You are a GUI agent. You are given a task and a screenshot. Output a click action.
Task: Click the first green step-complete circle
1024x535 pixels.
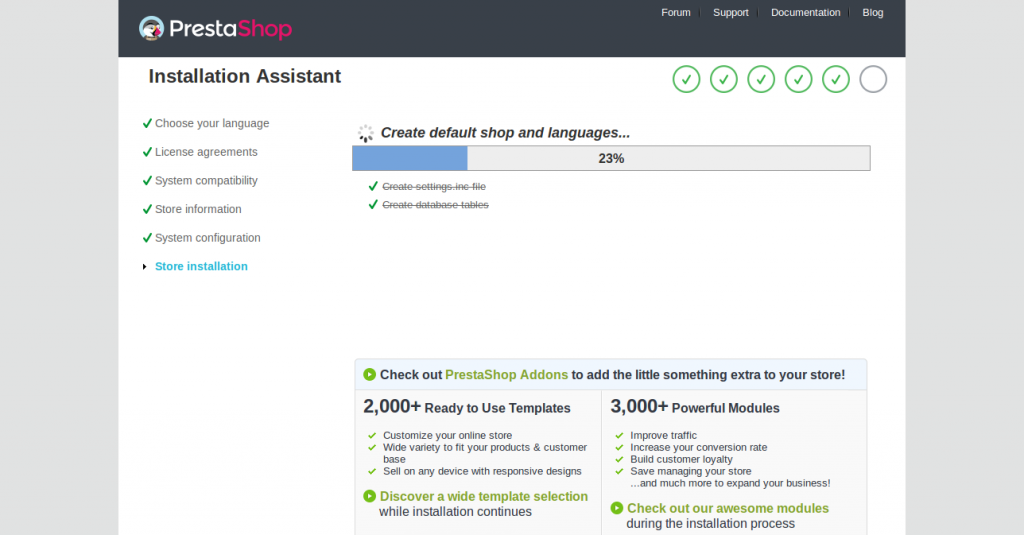point(686,79)
